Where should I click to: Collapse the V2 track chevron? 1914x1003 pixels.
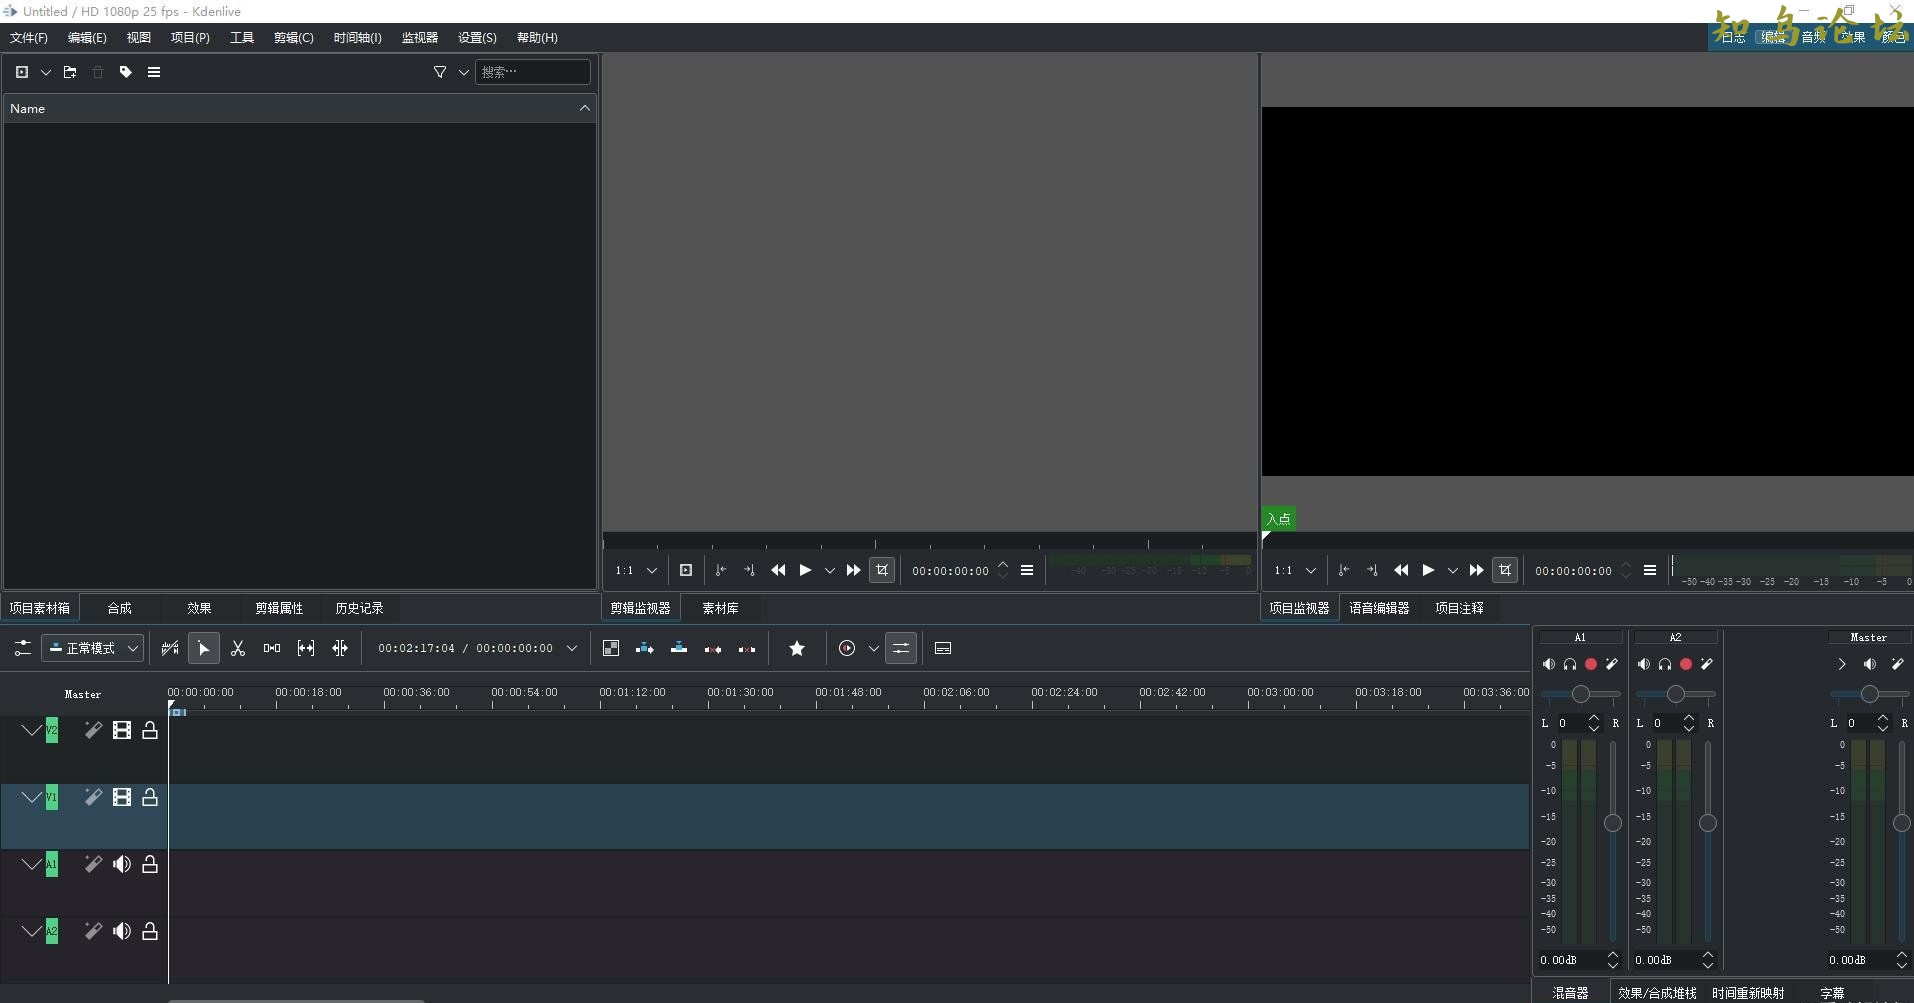click(32, 730)
